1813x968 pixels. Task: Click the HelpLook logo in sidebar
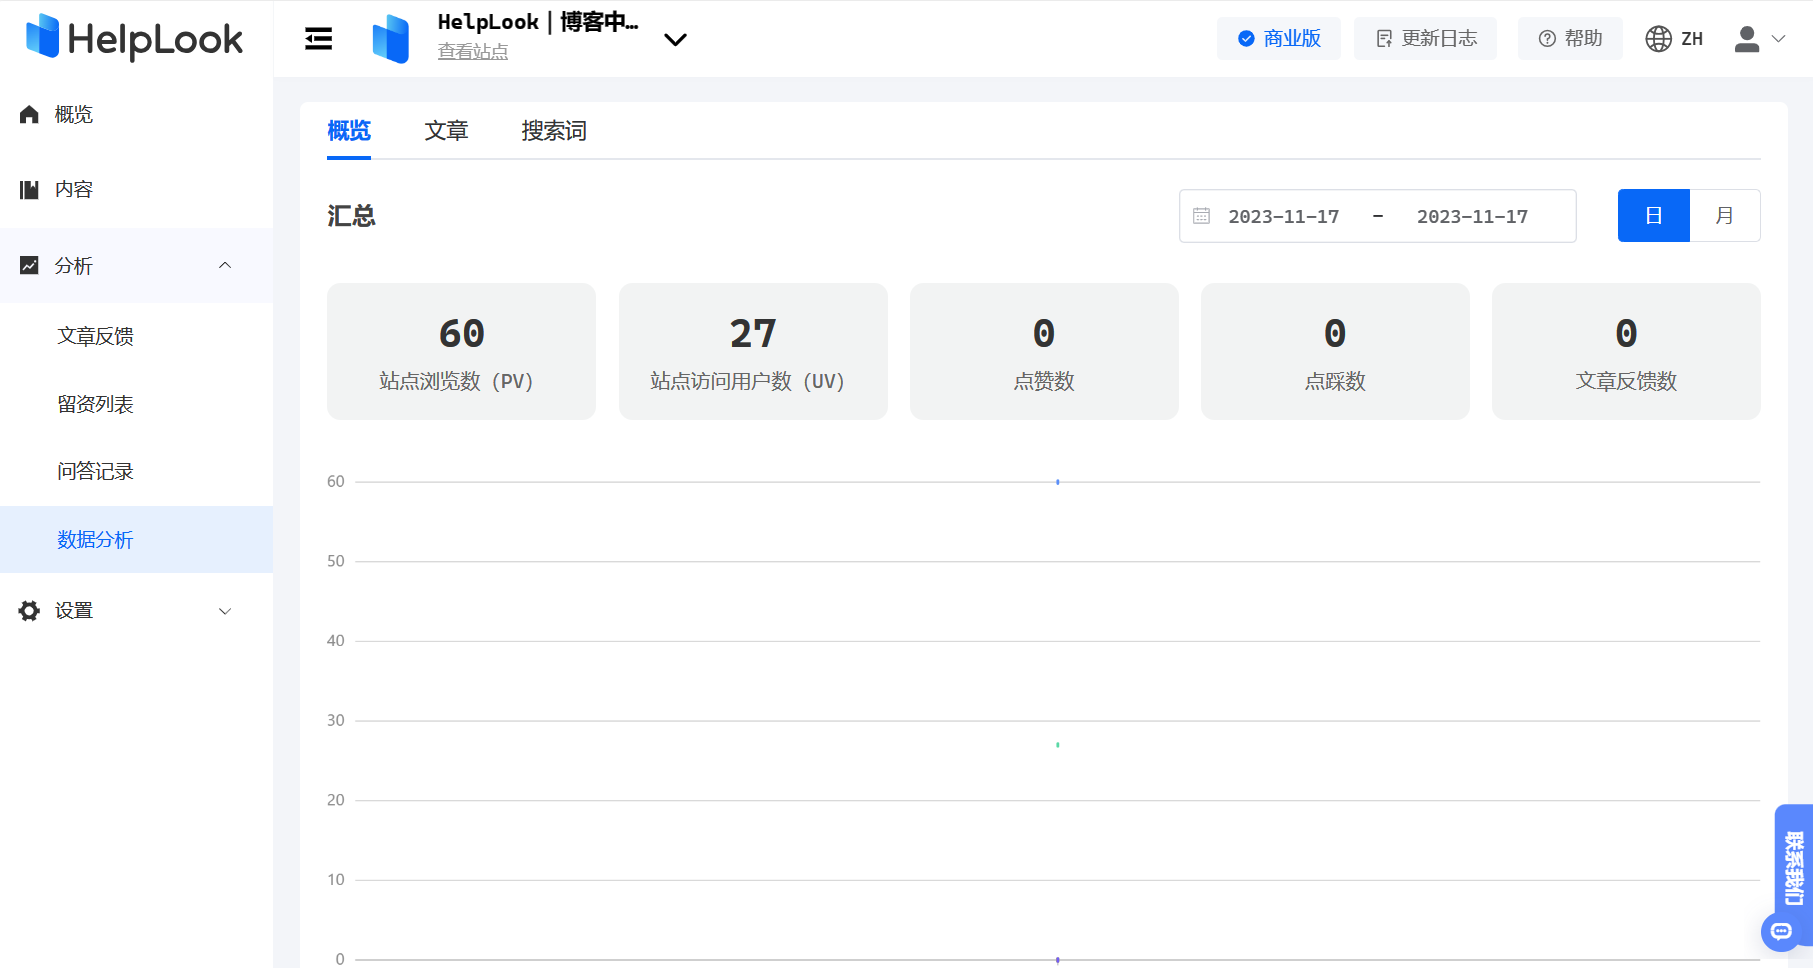pos(134,38)
